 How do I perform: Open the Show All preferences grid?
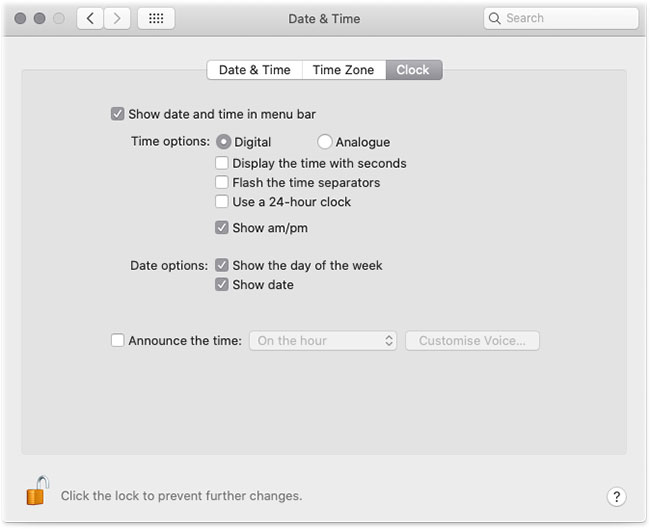point(156,19)
